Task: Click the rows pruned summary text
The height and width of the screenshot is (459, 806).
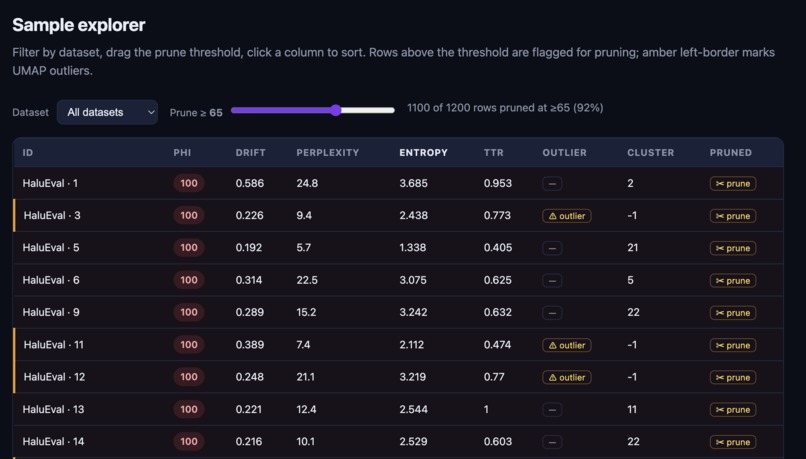Action: [505, 108]
